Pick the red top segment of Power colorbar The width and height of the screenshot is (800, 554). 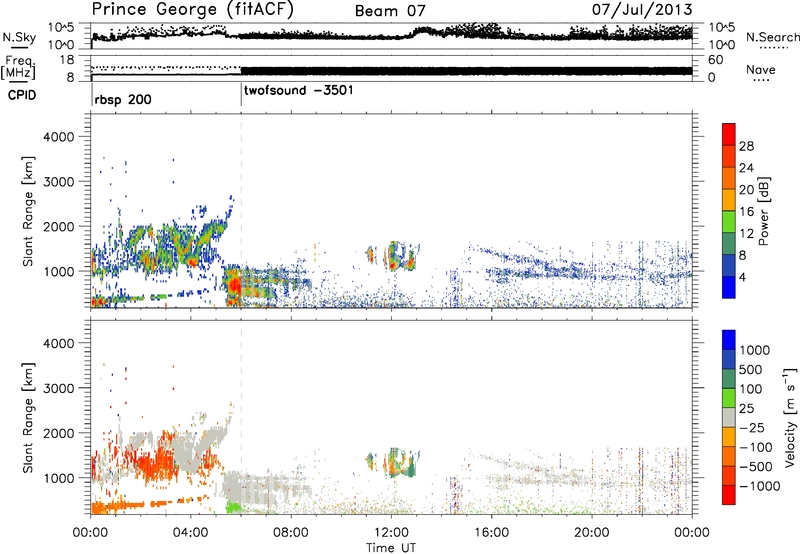click(729, 134)
